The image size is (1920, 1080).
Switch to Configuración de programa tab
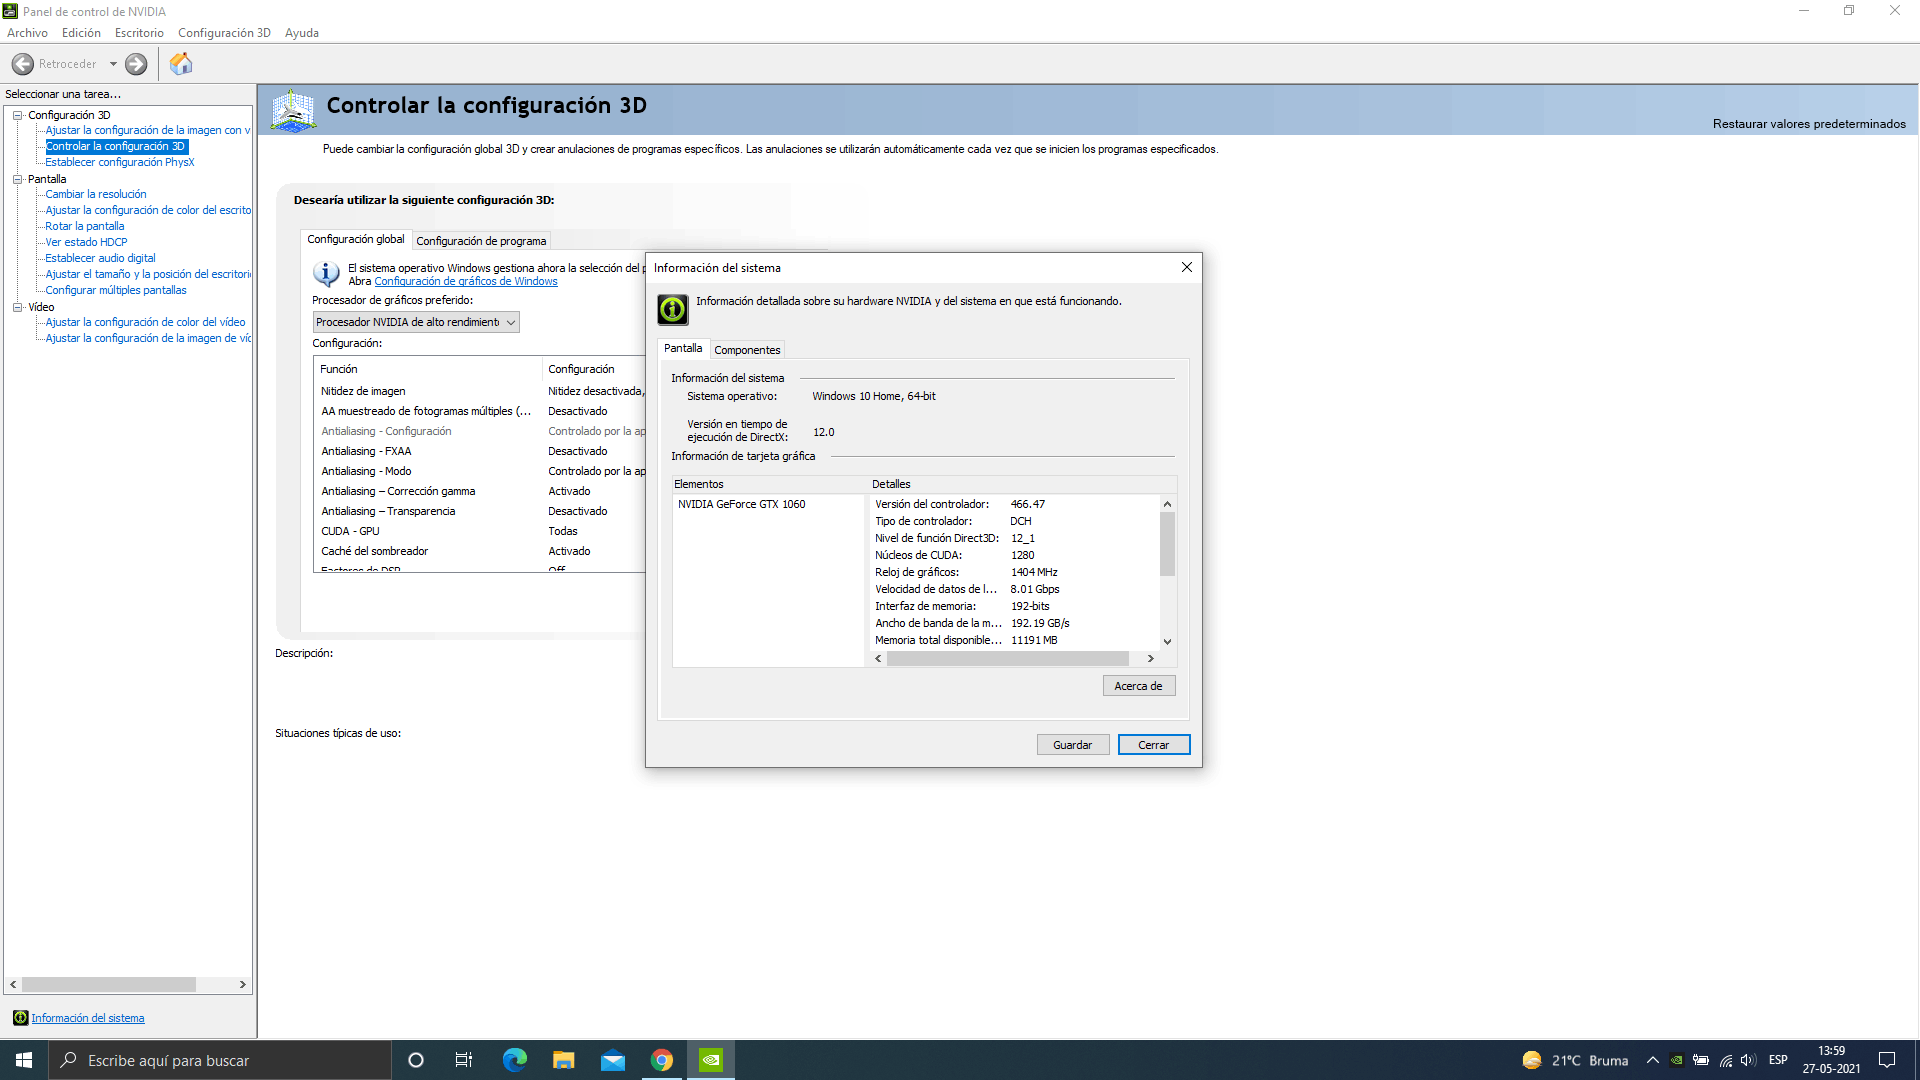(481, 241)
